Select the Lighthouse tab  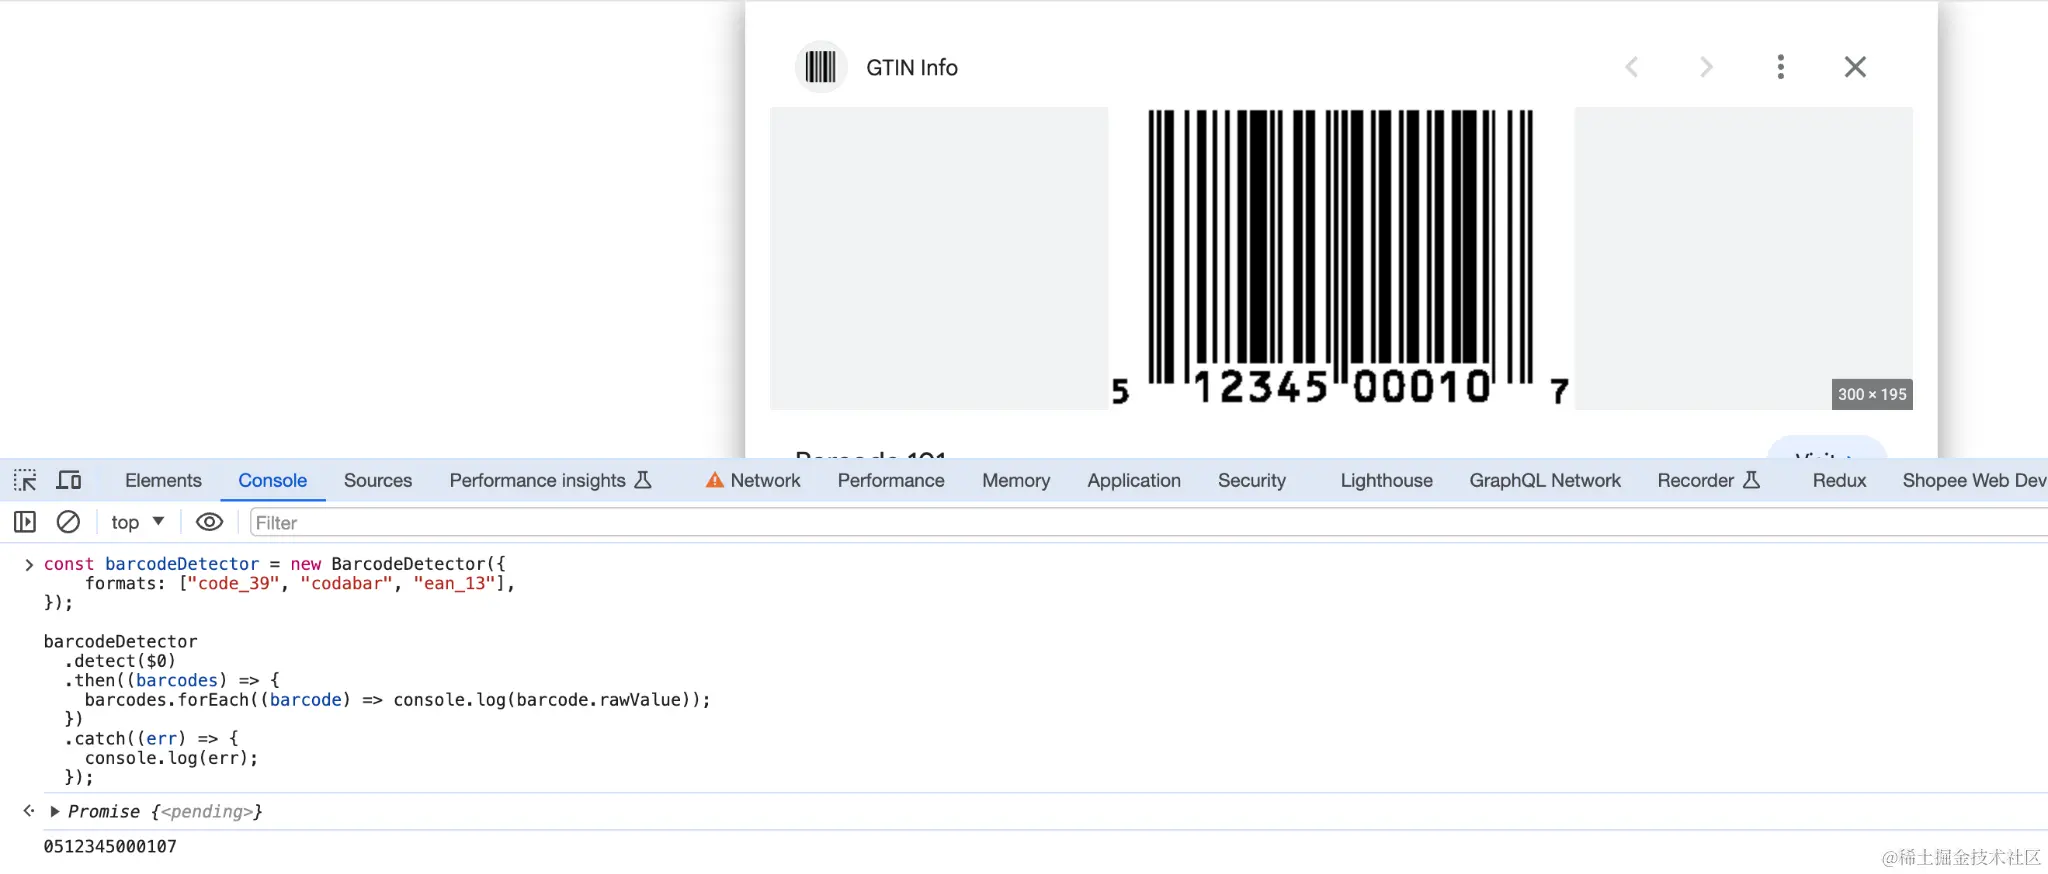[1386, 481]
